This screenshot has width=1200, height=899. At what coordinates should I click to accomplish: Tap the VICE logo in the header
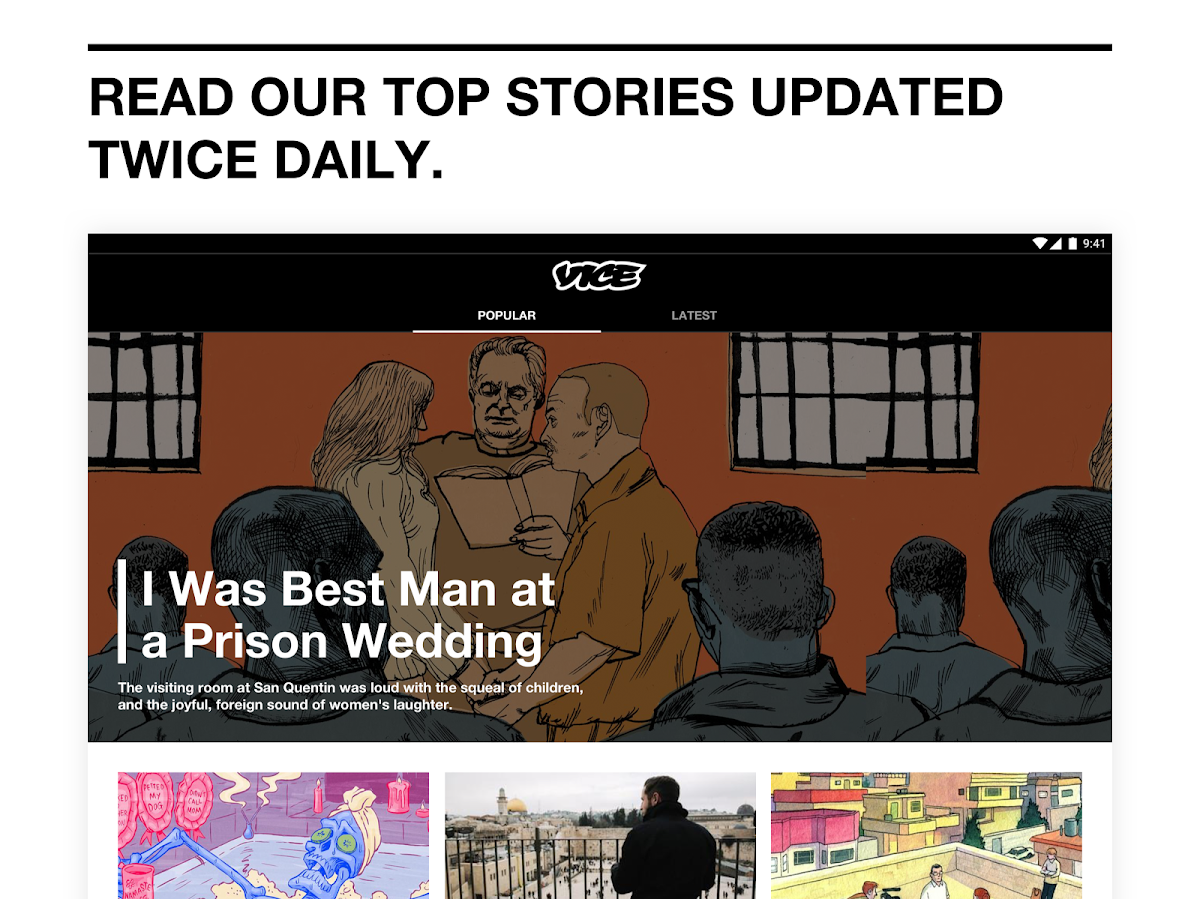click(599, 276)
